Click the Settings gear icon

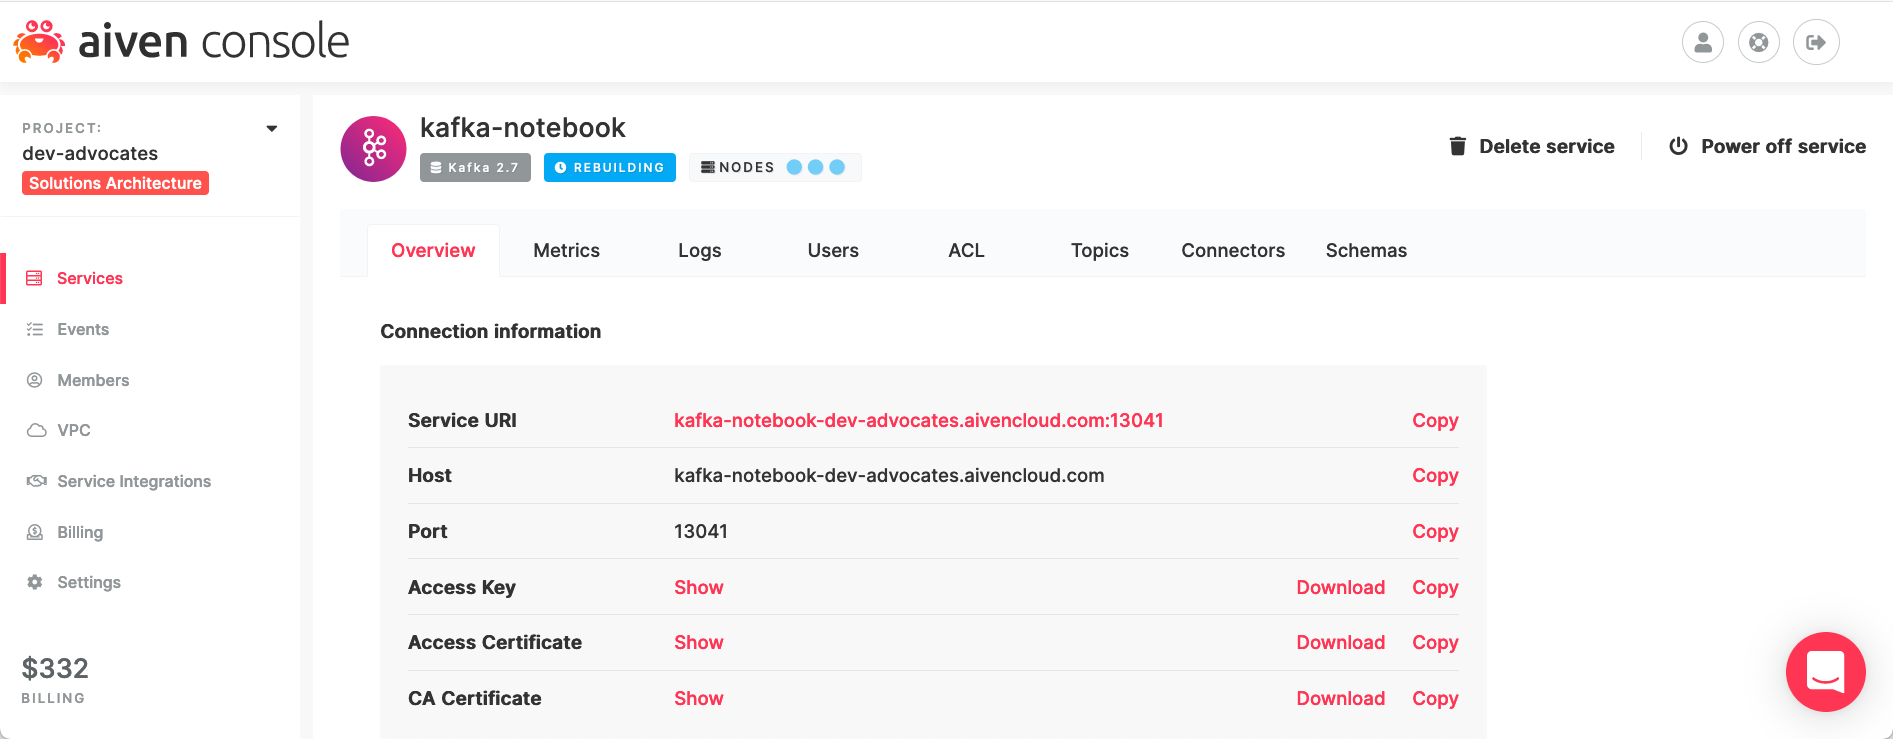35,582
